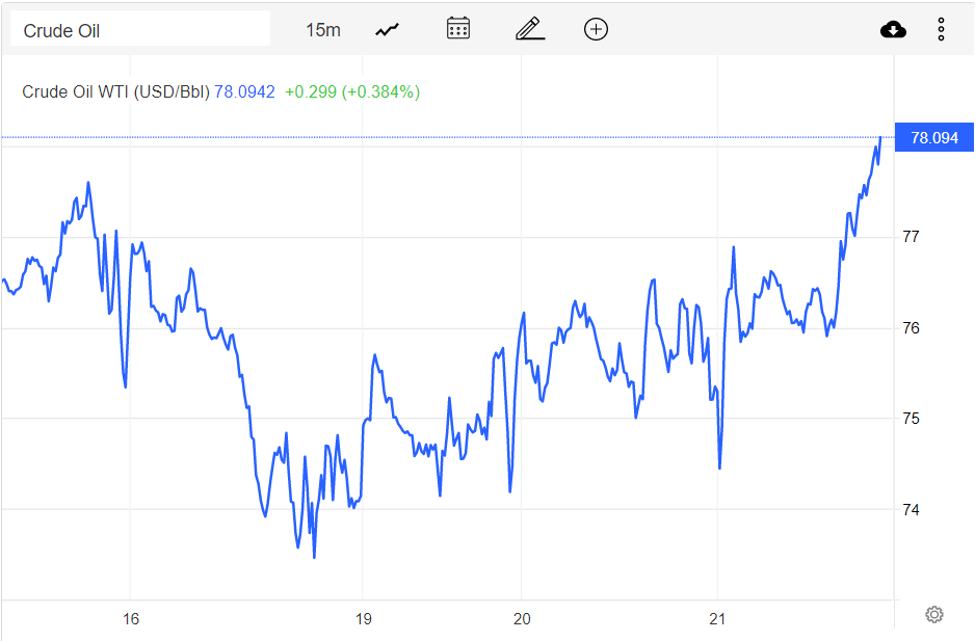977x641 pixels.
Task: Select the pencil drawing tool
Action: (529, 29)
